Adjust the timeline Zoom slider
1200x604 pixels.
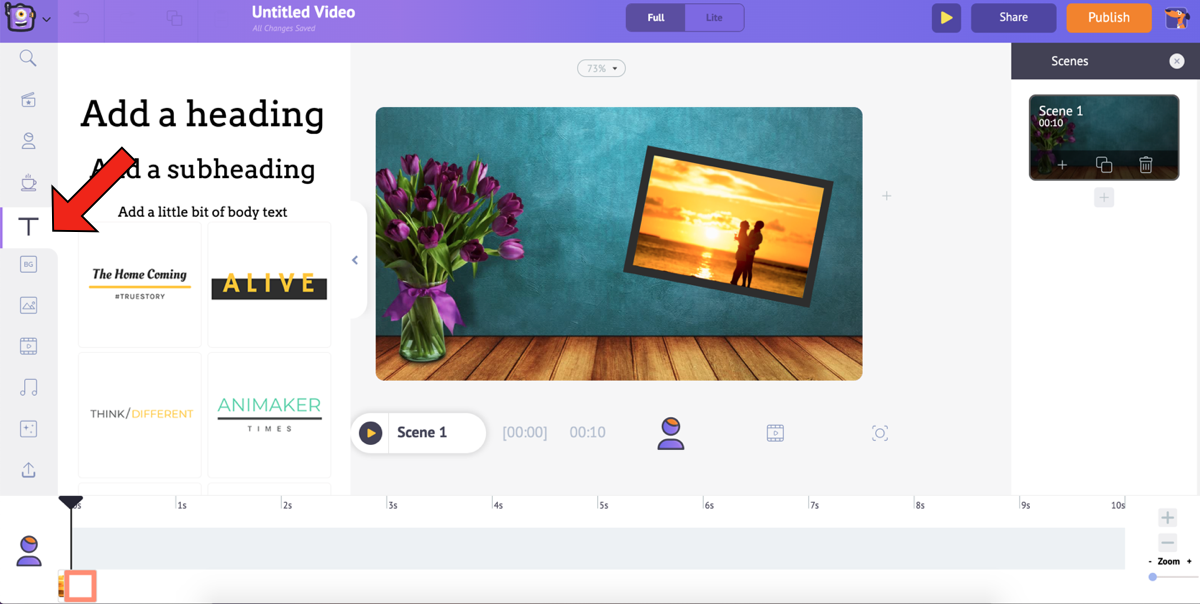1153,577
